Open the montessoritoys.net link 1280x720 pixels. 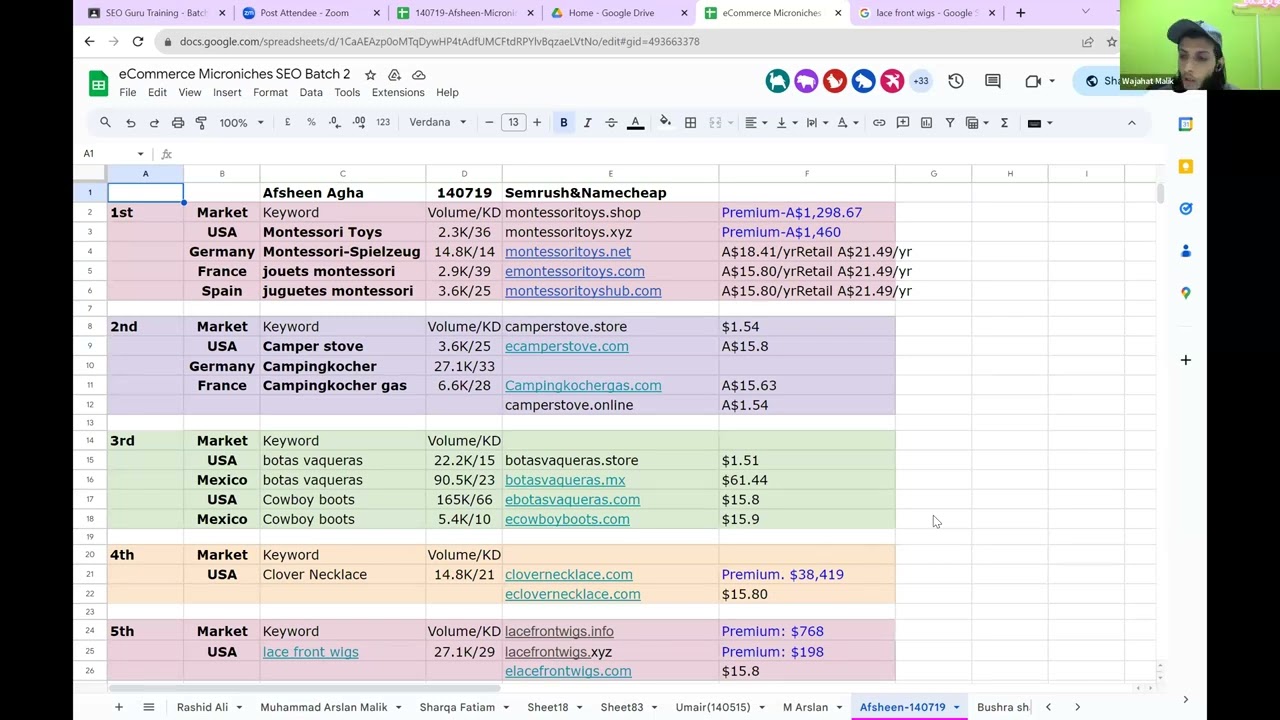pyautogui.click(x=568, y=252)
